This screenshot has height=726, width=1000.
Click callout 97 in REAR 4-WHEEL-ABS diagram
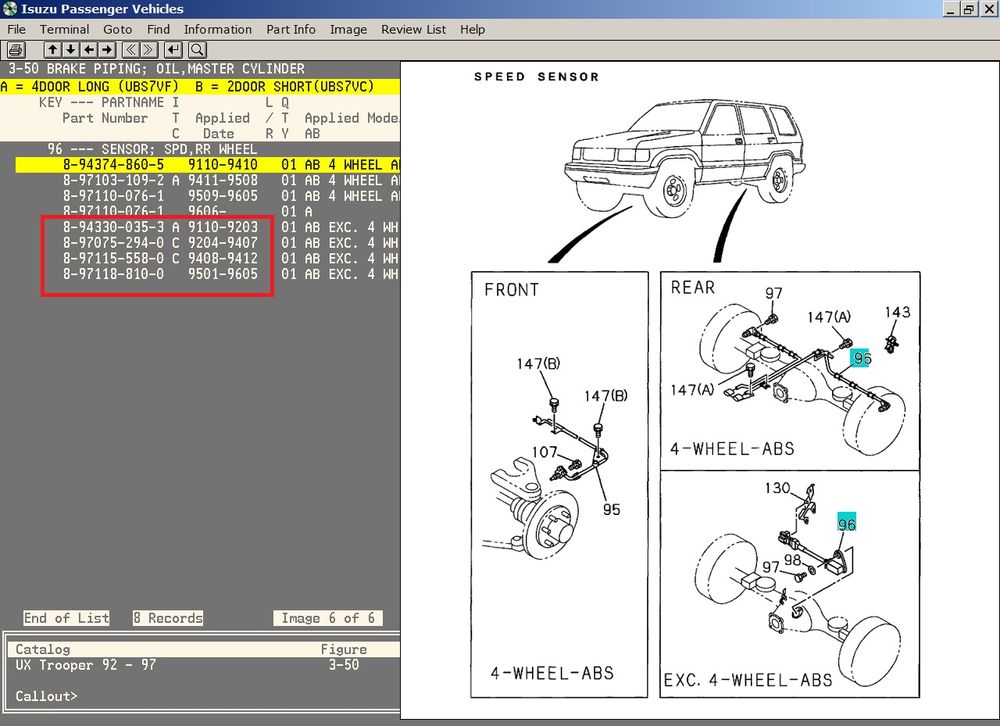[774, 293]
